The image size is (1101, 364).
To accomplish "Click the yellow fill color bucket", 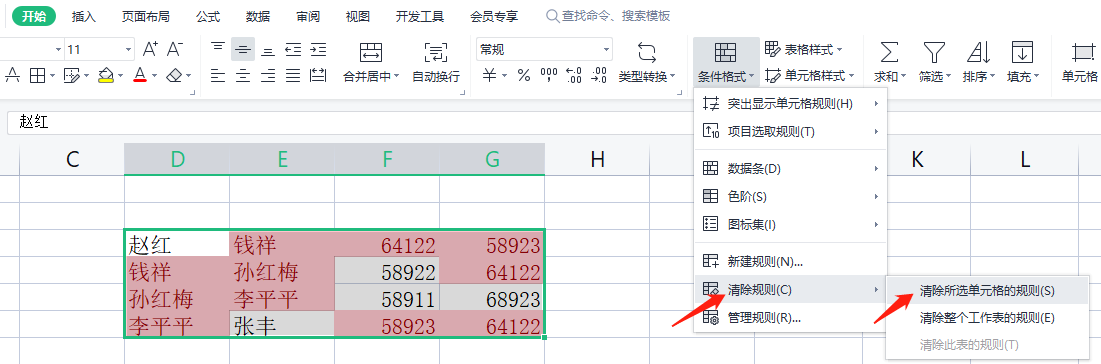I will pyautogui.click(x=105, y=75).
